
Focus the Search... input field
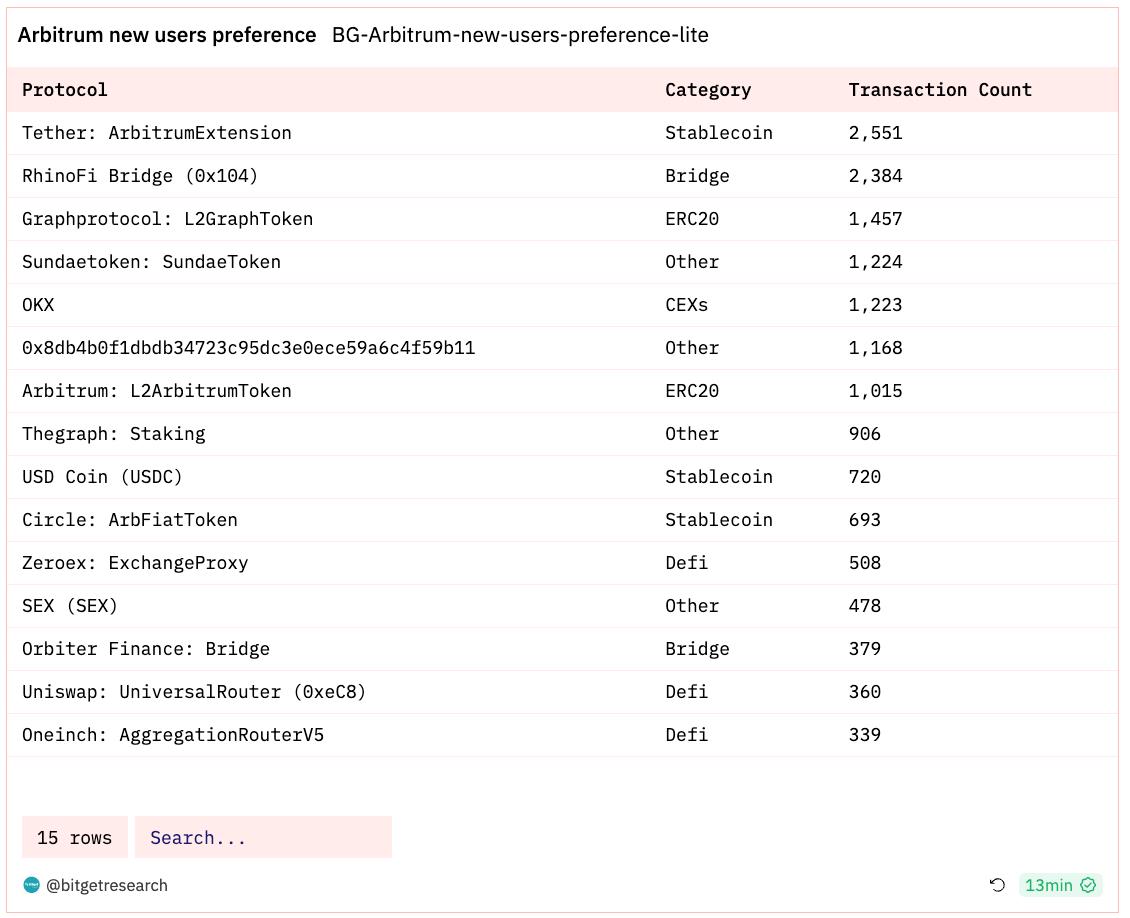click(x=263, y=837)
